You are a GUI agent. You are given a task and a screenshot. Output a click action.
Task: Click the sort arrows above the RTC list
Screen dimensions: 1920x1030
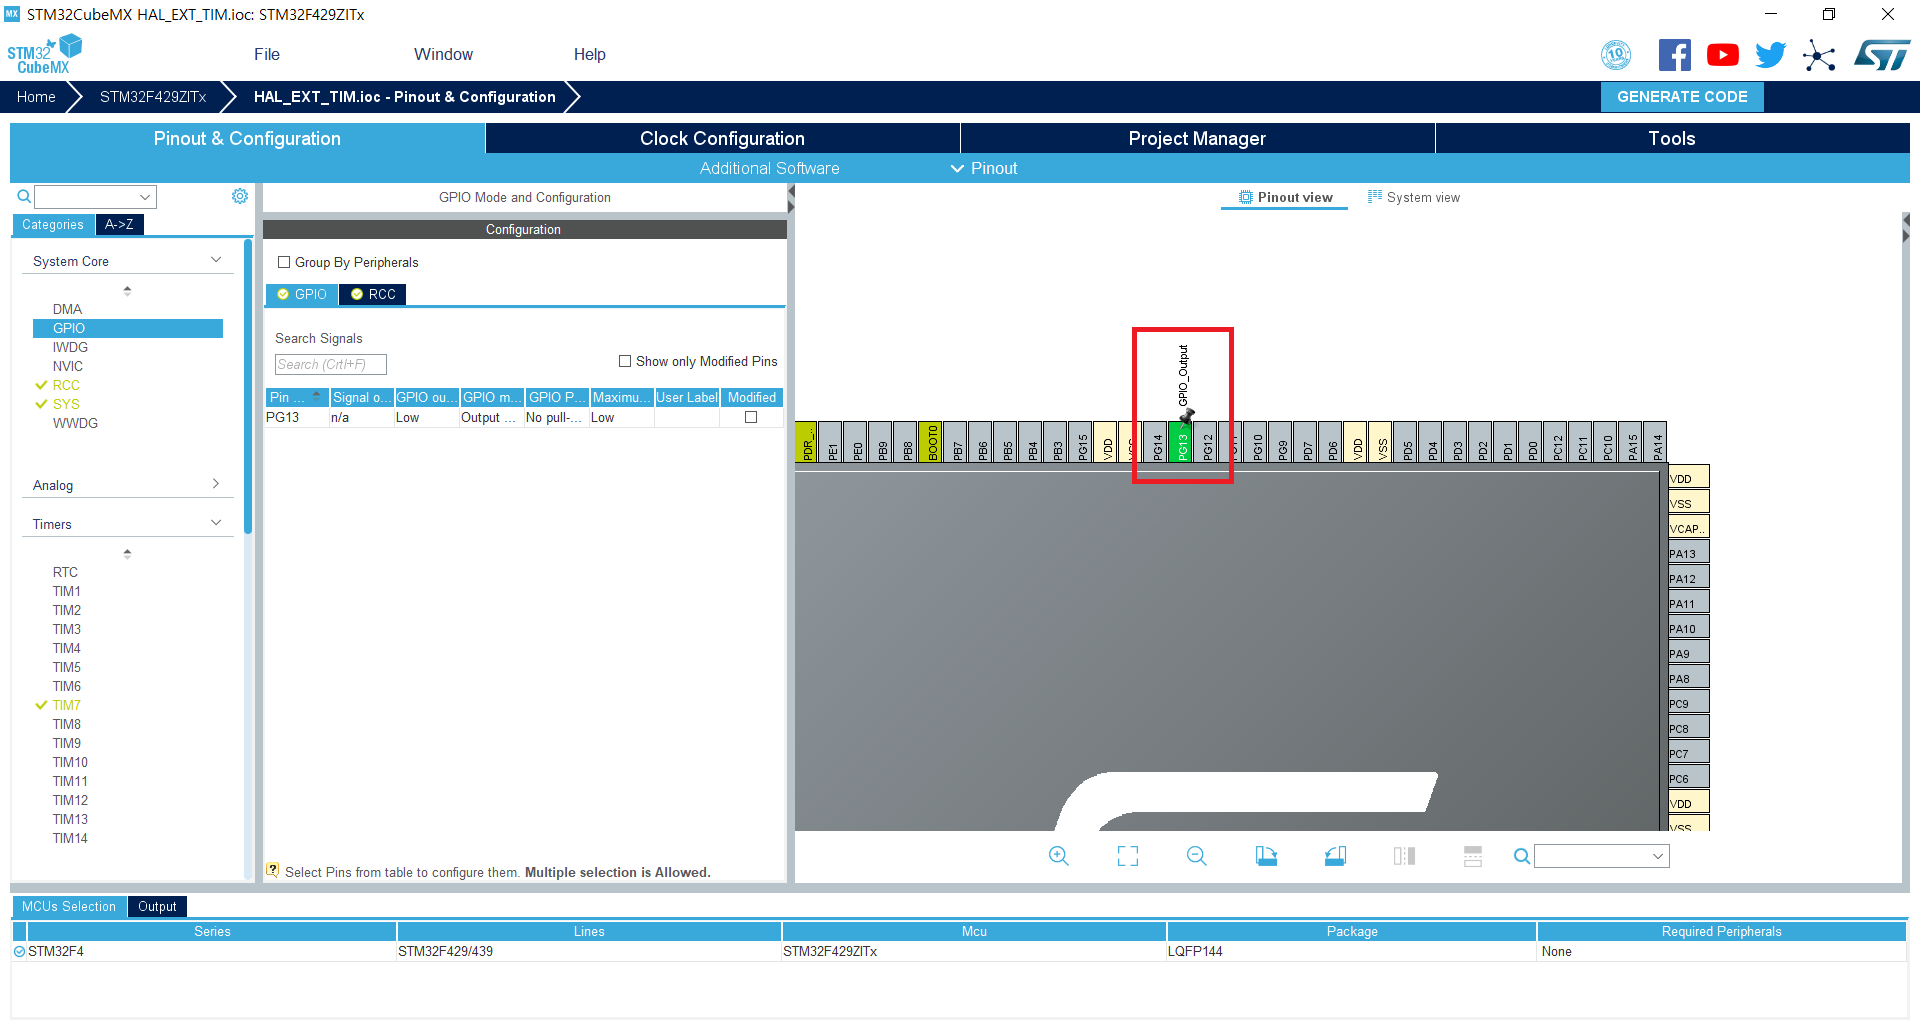pos(127,554)
